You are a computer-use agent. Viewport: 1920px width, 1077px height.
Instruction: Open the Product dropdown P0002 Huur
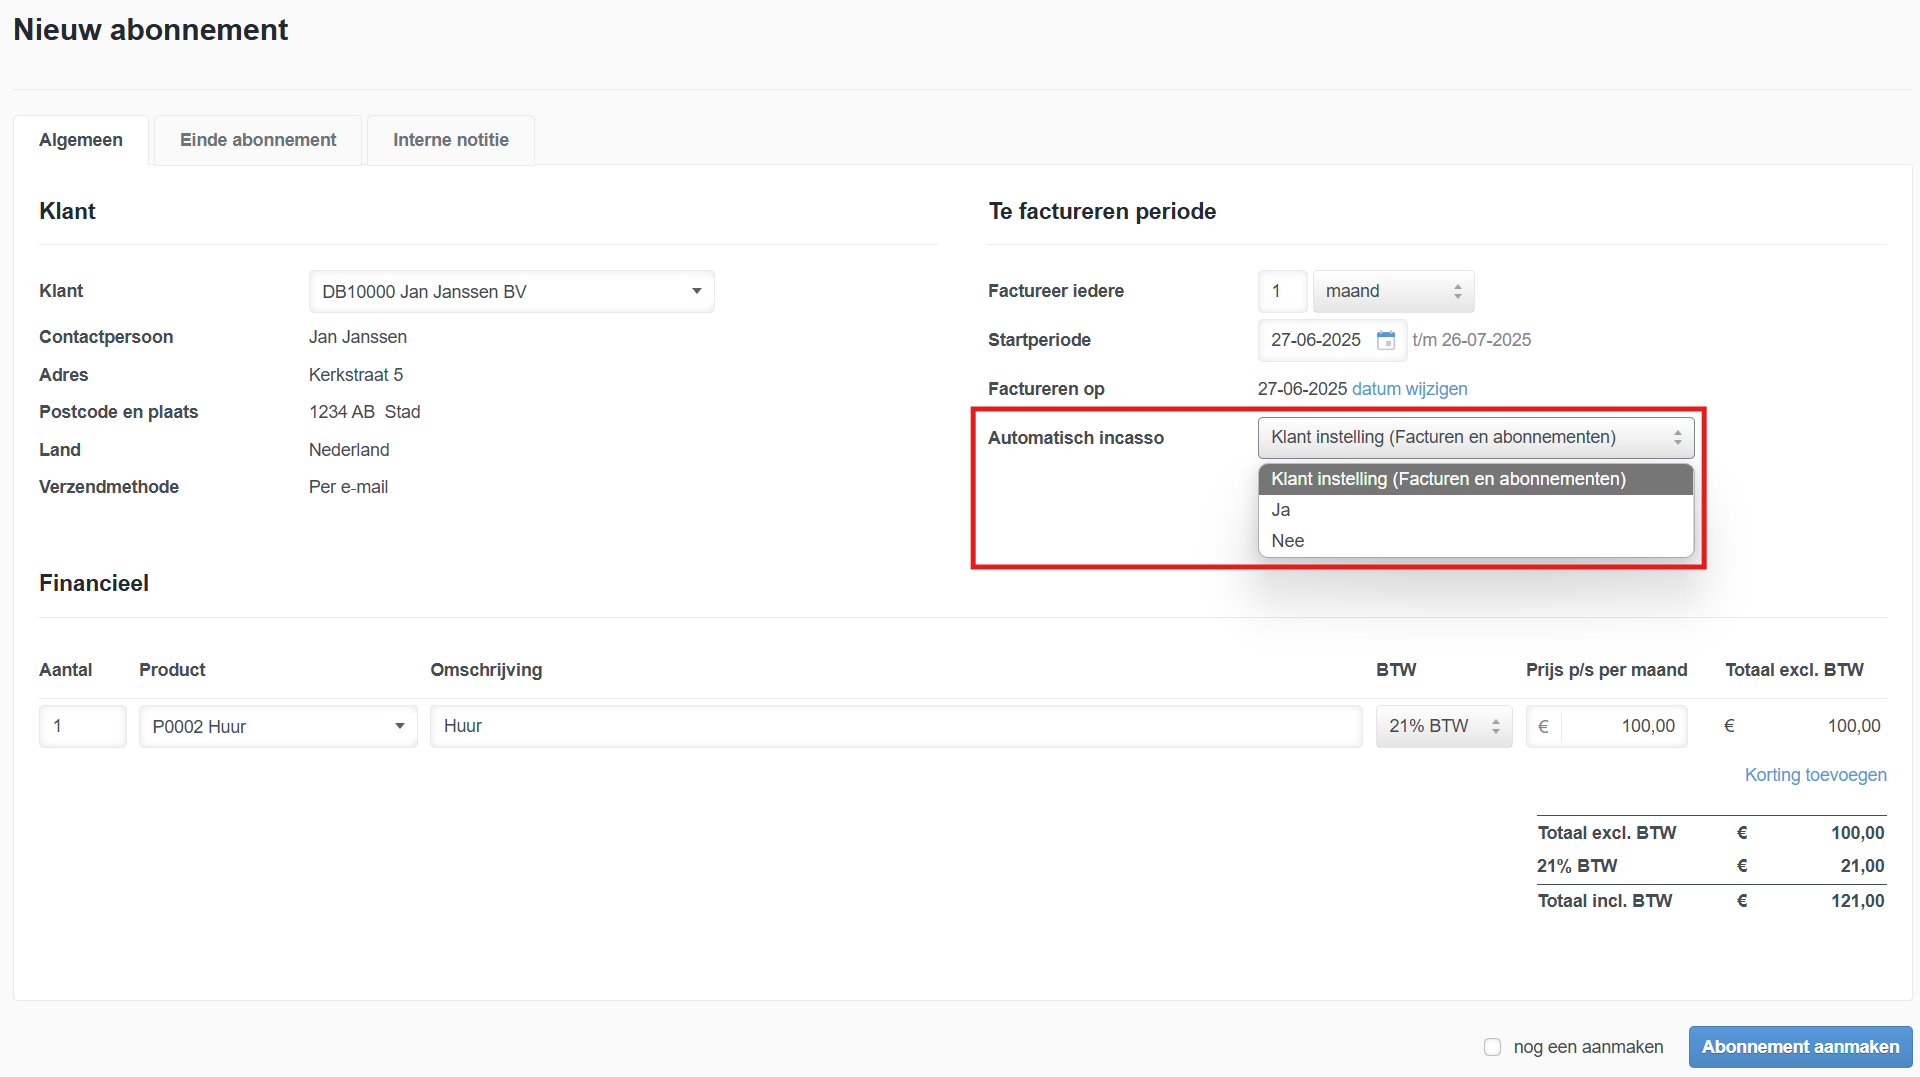click(278, 727)
